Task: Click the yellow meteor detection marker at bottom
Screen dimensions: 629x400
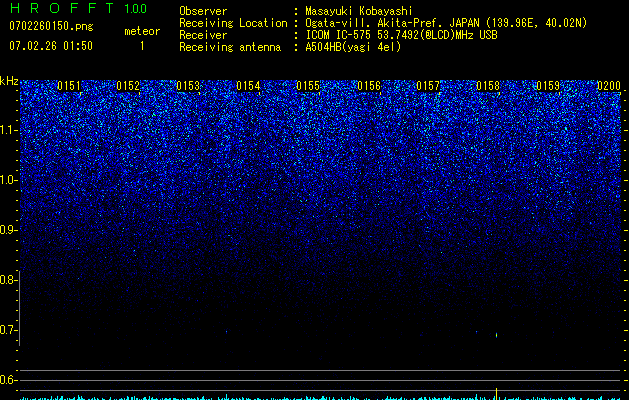Action: (x=497, y=394)
